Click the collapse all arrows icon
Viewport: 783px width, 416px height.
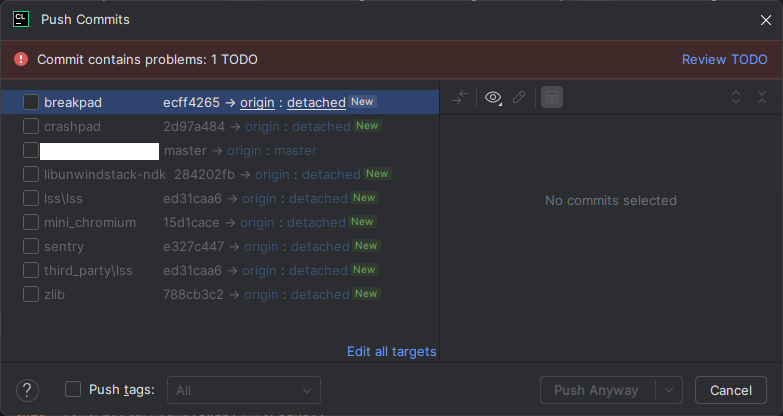[x=762, y=97]
